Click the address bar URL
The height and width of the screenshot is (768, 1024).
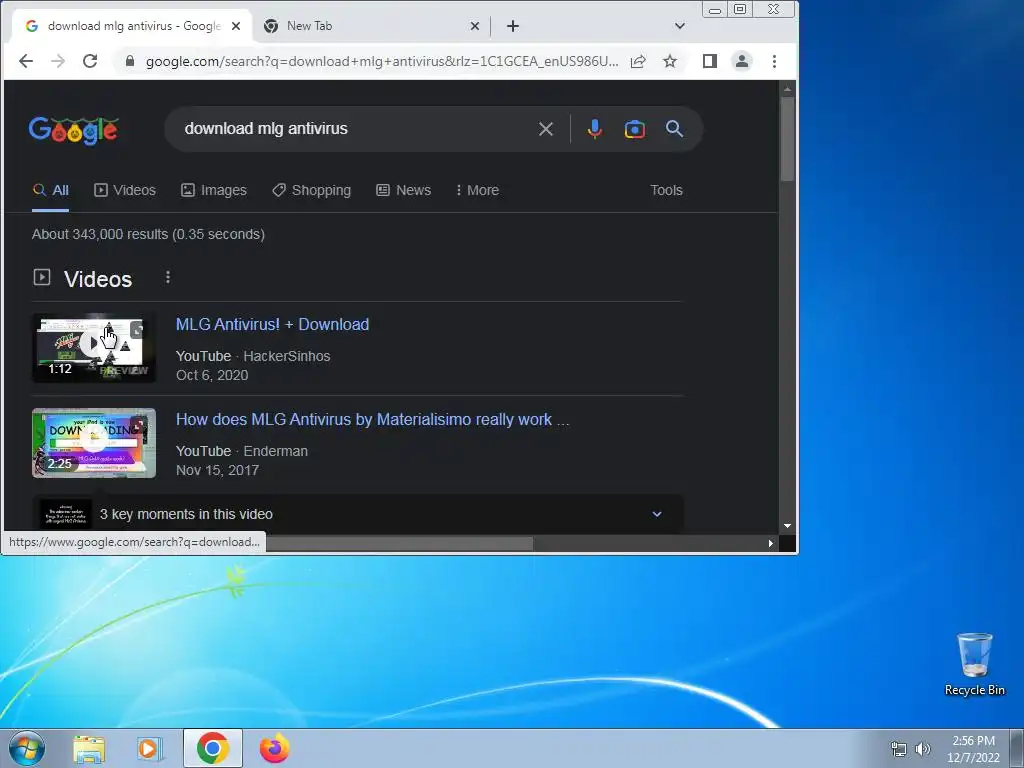(x=382, y=61)
